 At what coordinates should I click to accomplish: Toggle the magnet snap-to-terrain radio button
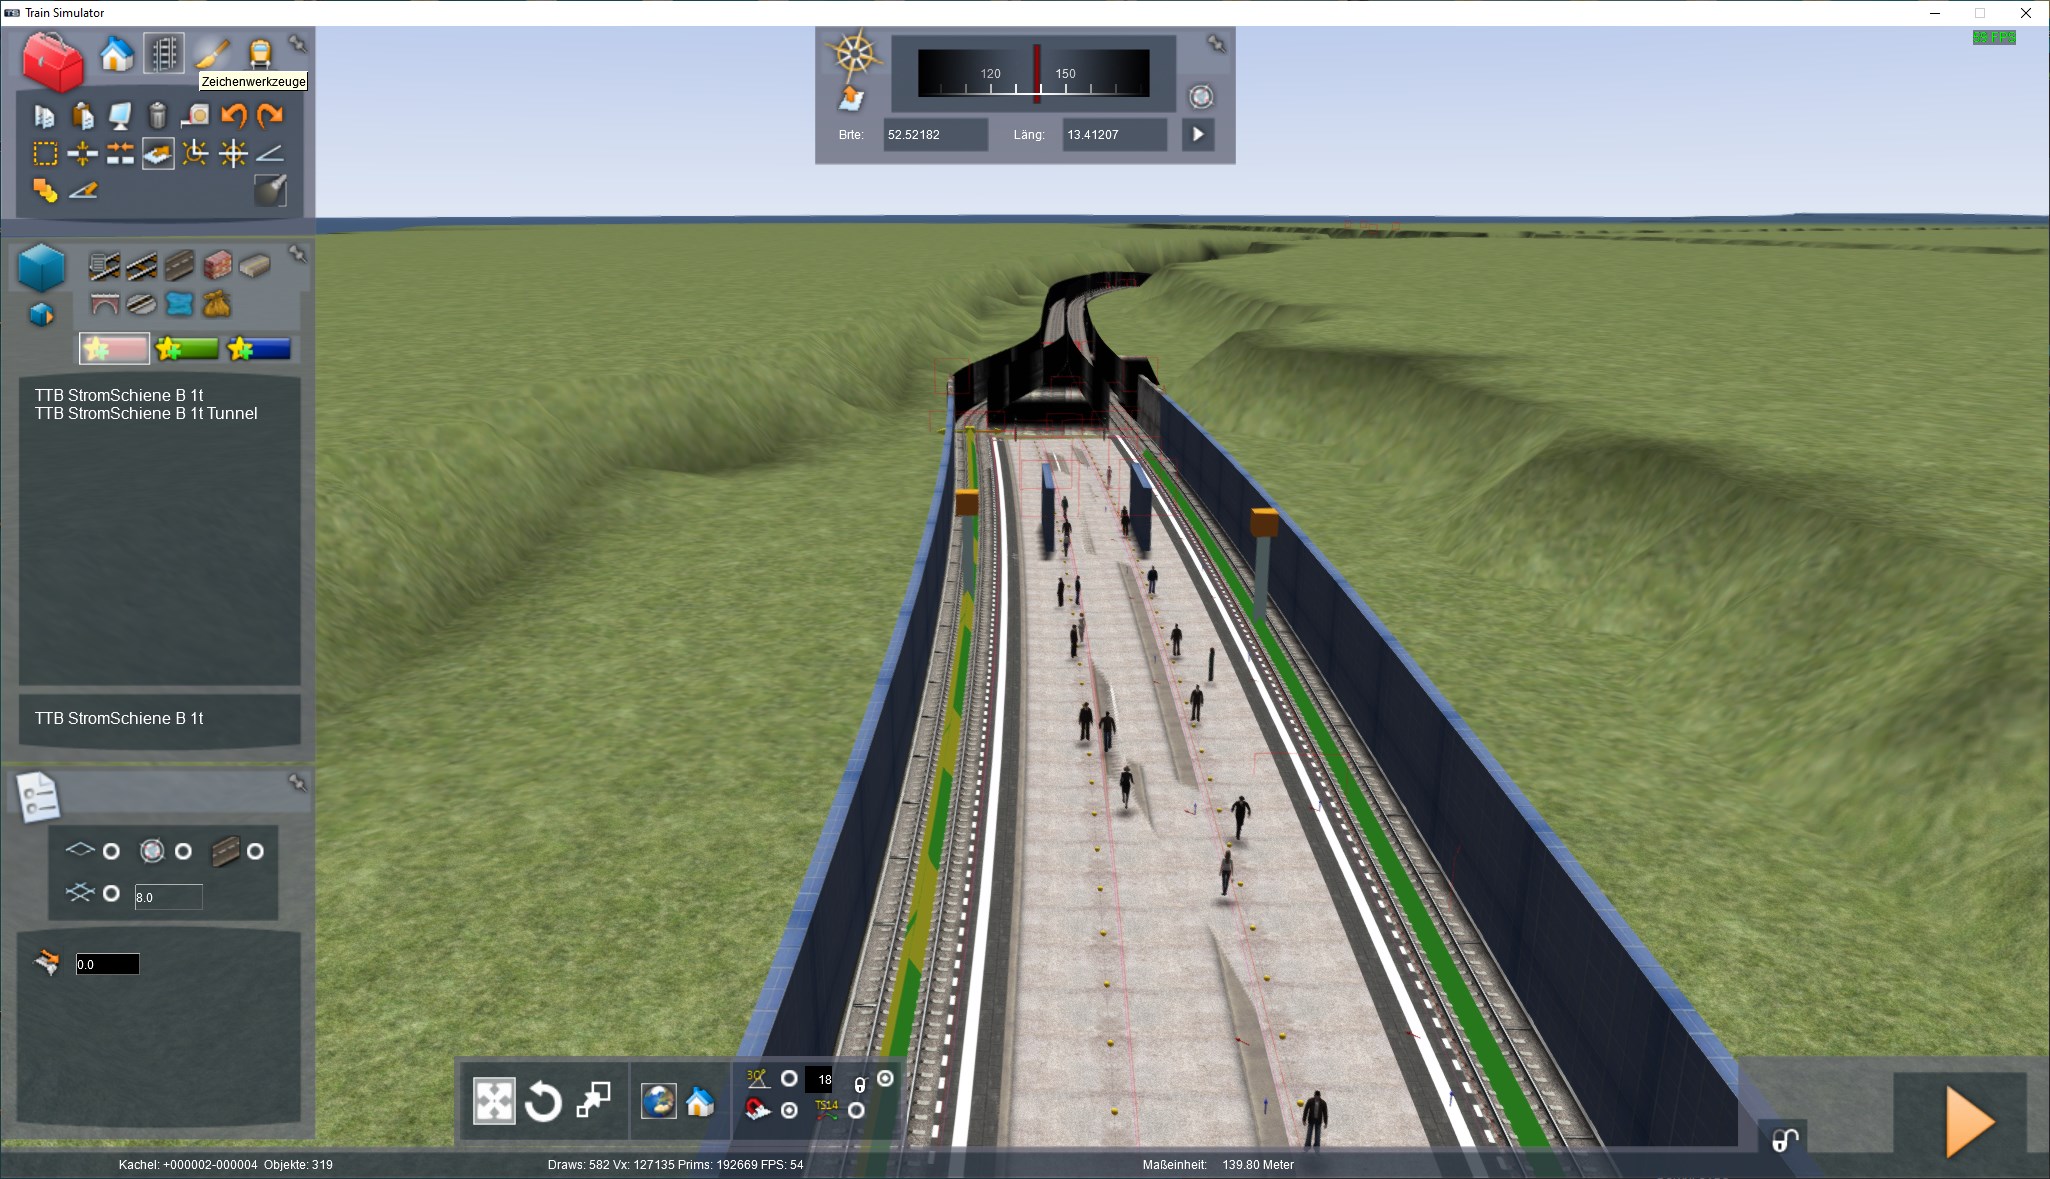(x=789, y=1110)
